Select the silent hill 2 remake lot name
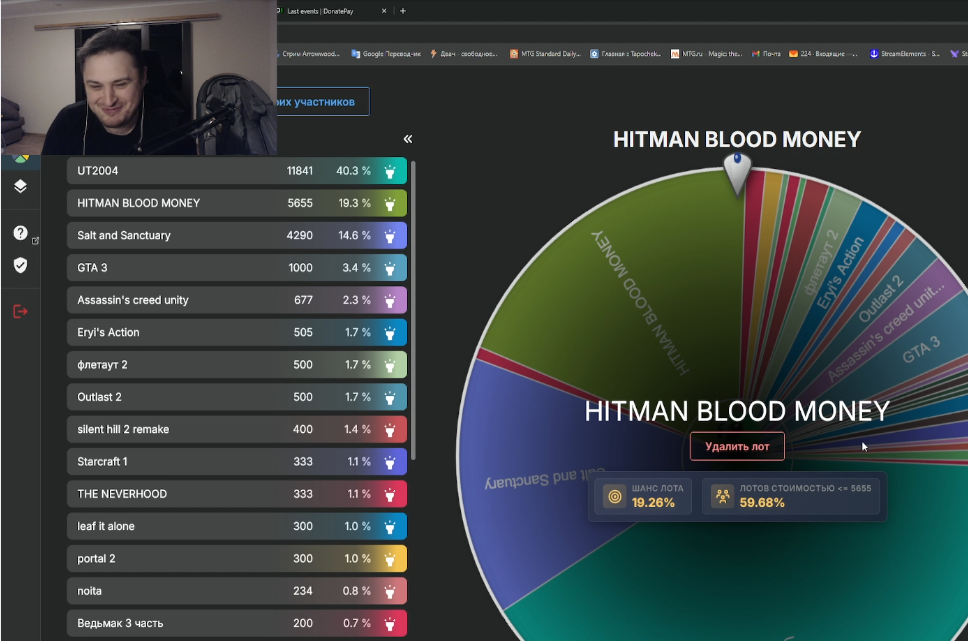This screenshot has width=968, height=641. click(123, 430)
